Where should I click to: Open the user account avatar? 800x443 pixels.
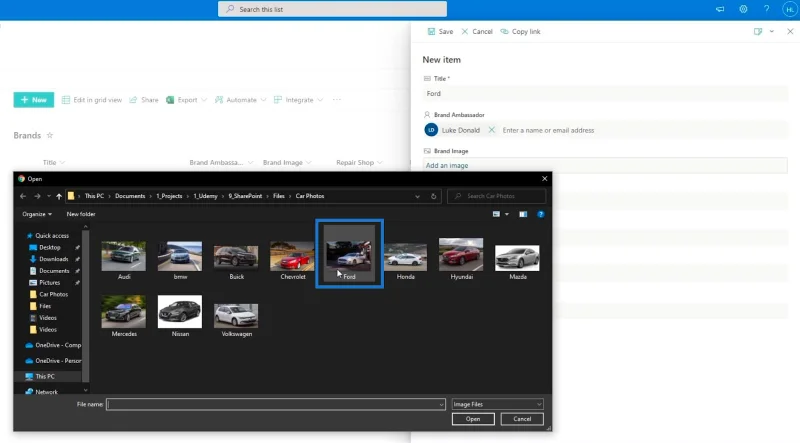pos(790,9)
